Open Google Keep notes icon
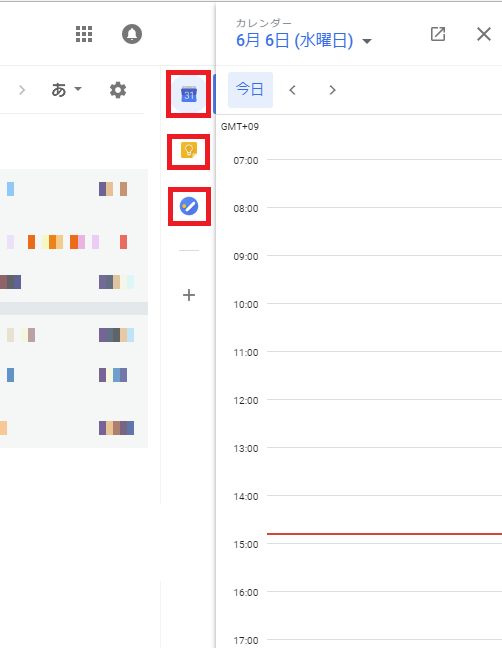The width and height of the screenshot is (502, 648). pyautogui.click(x=189, y=150)
